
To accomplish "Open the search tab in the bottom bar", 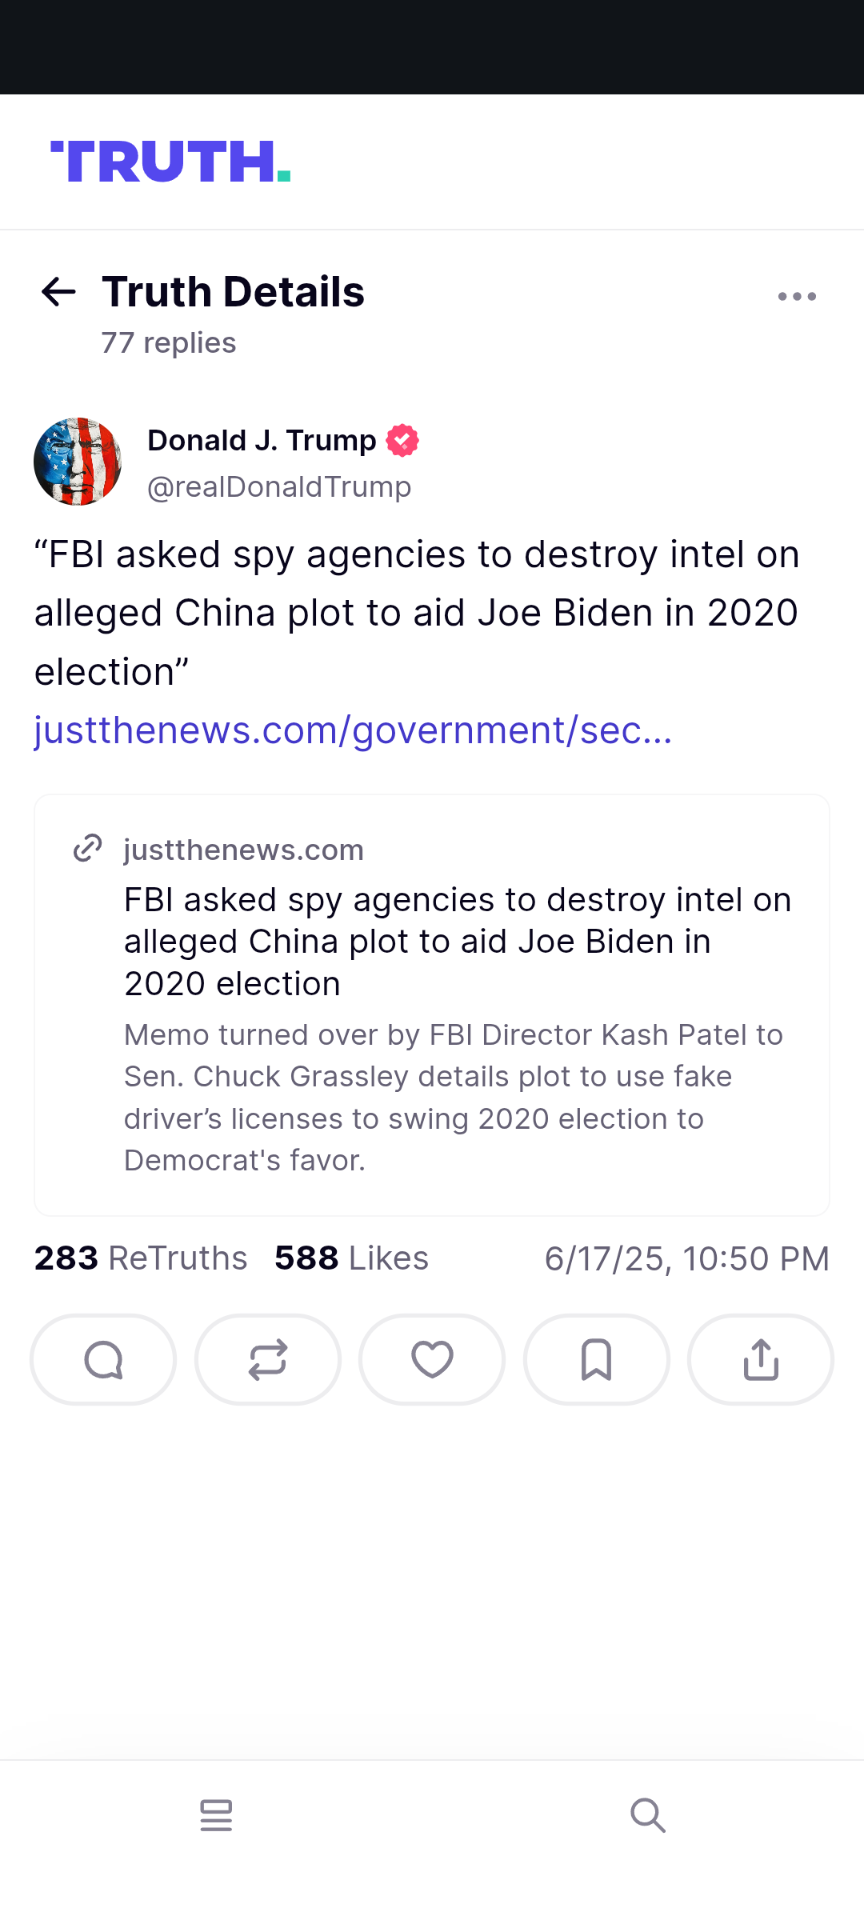I will click(648, 1815).
